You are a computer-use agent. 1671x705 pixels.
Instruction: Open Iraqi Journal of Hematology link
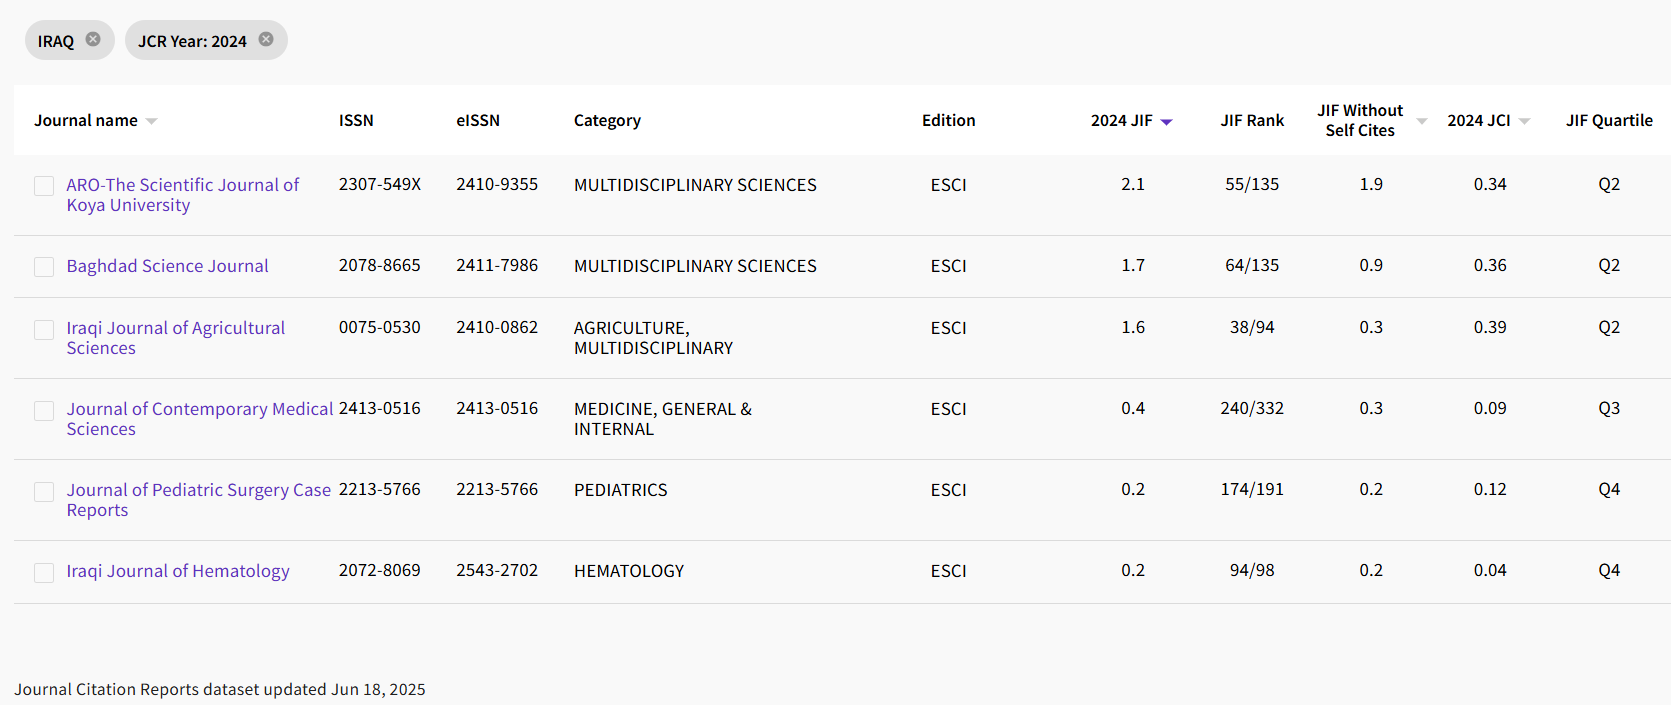[178, 571]
